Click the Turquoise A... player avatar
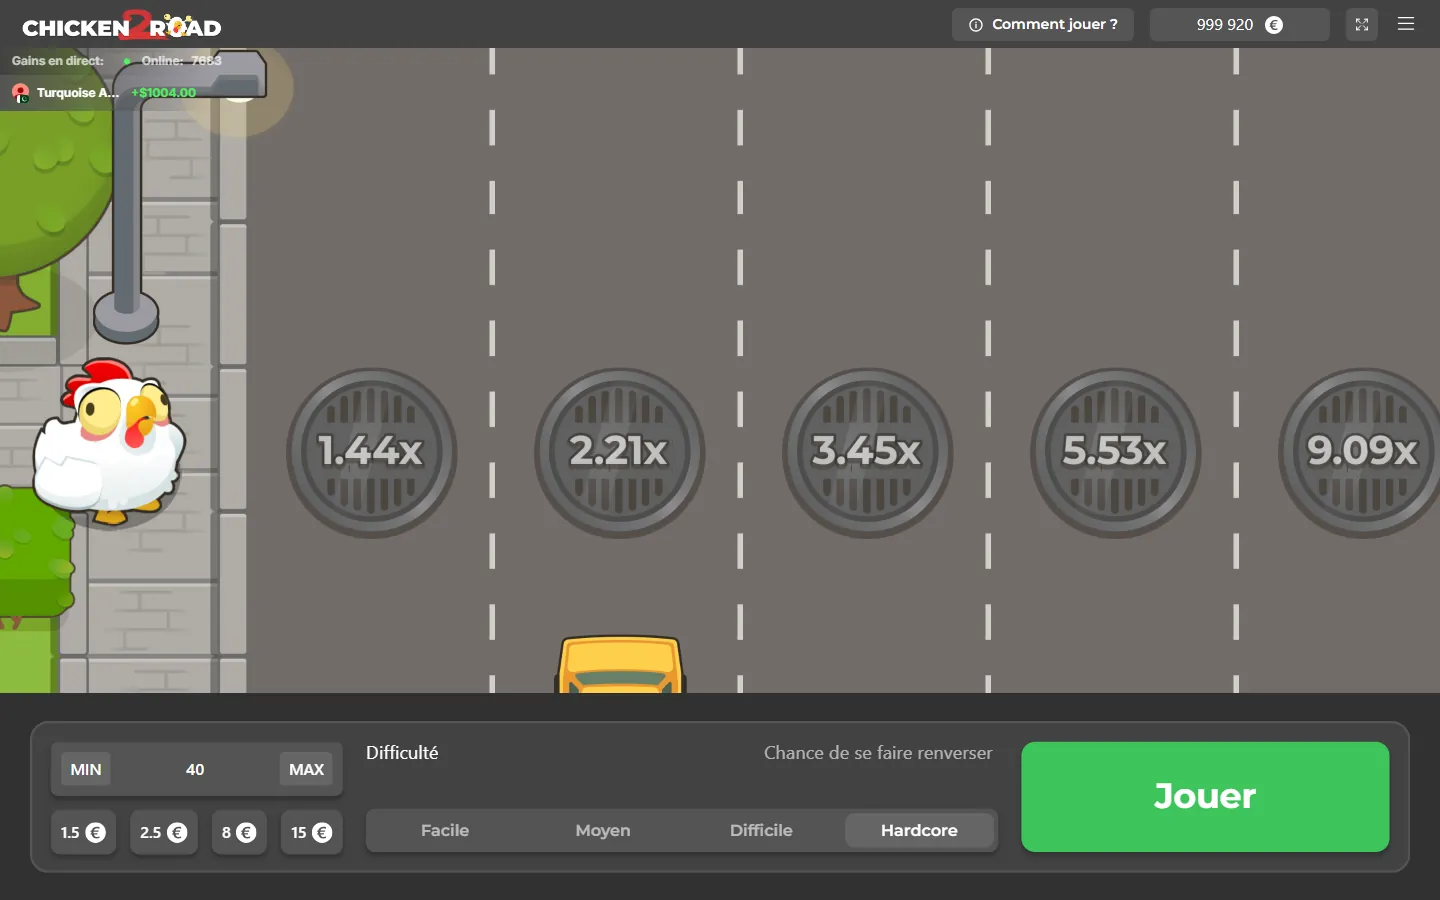 [x=20, y=93]
